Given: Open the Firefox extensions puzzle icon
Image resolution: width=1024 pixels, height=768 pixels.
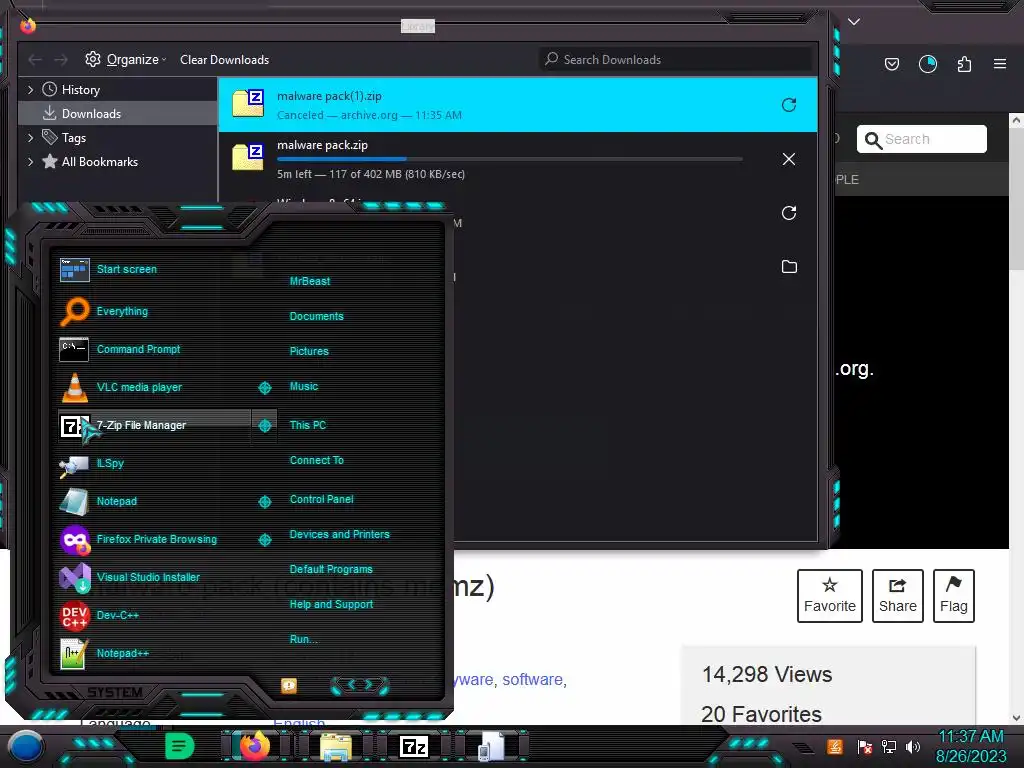Looking at the screenshot, I should 964,64.
